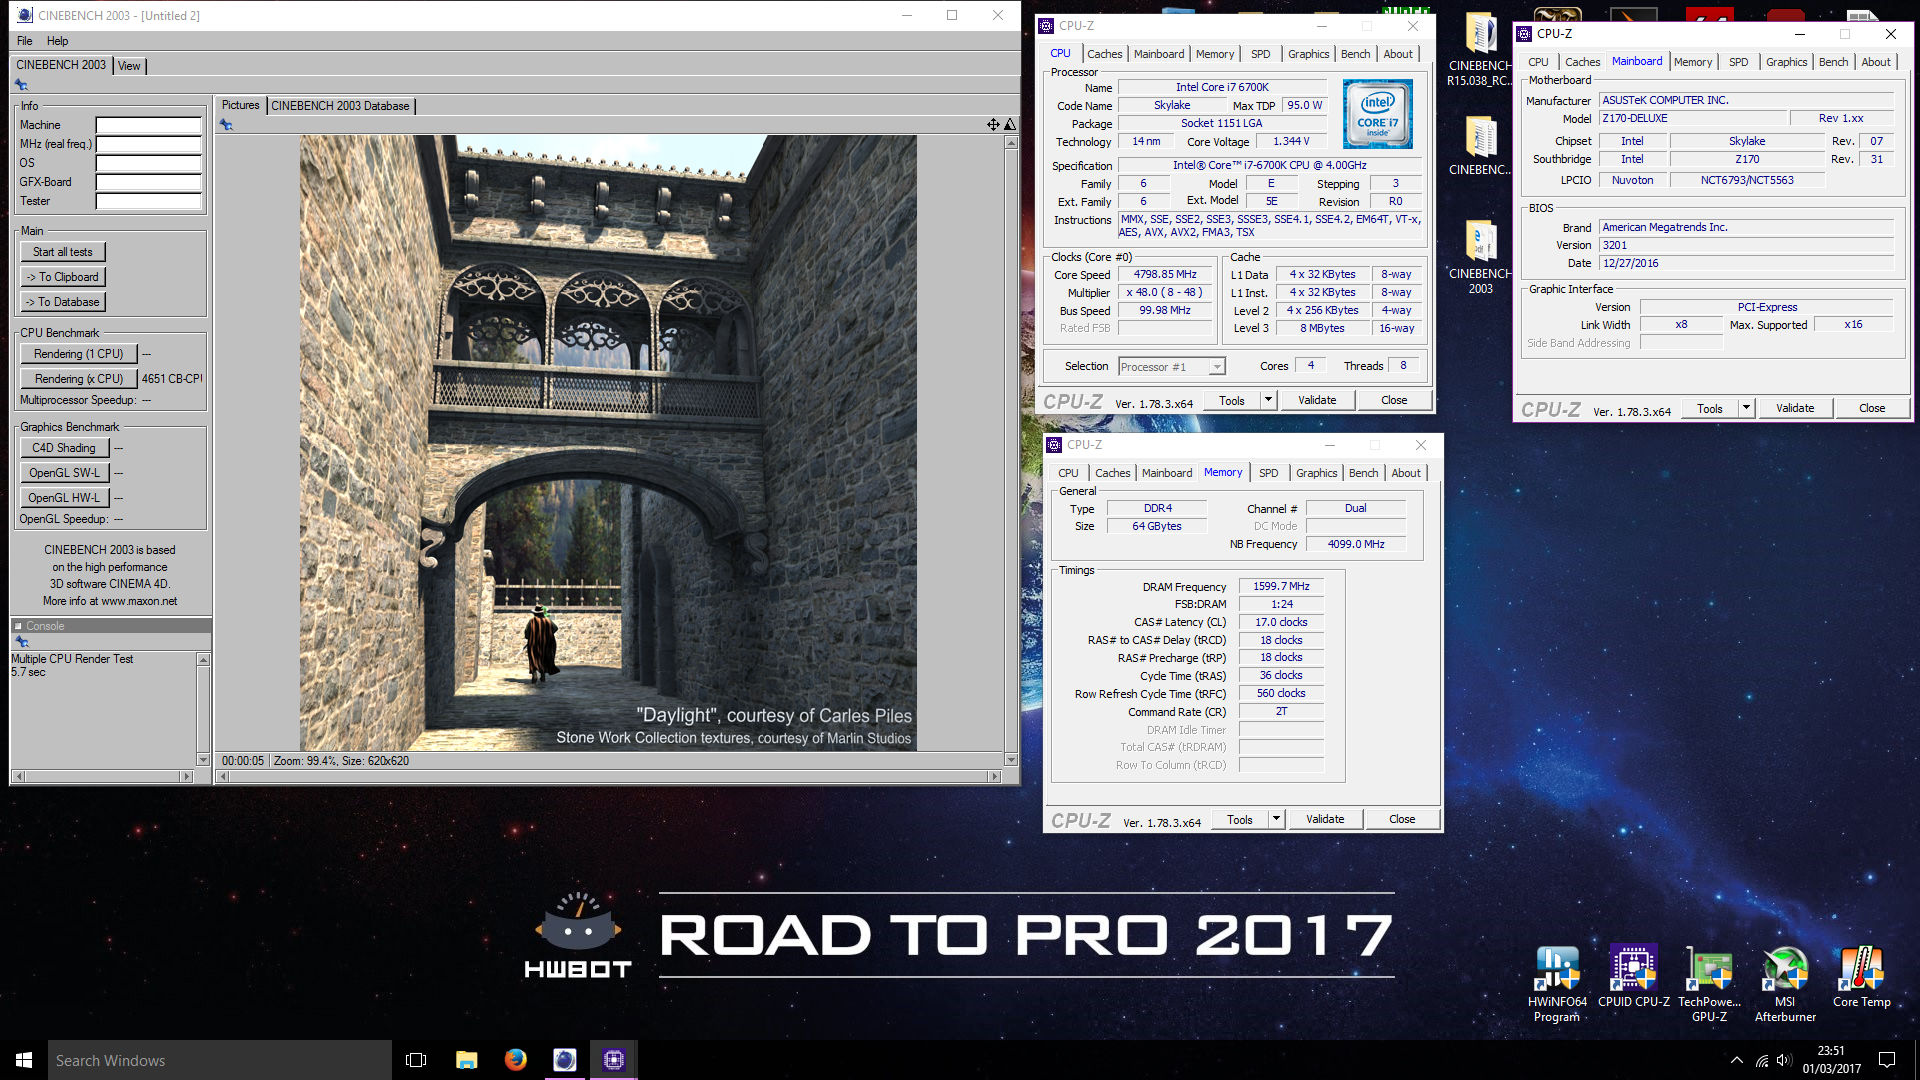1920x1080 pixels.
Task: Run the C4D Shading benchmark
Action: (64, 448)
